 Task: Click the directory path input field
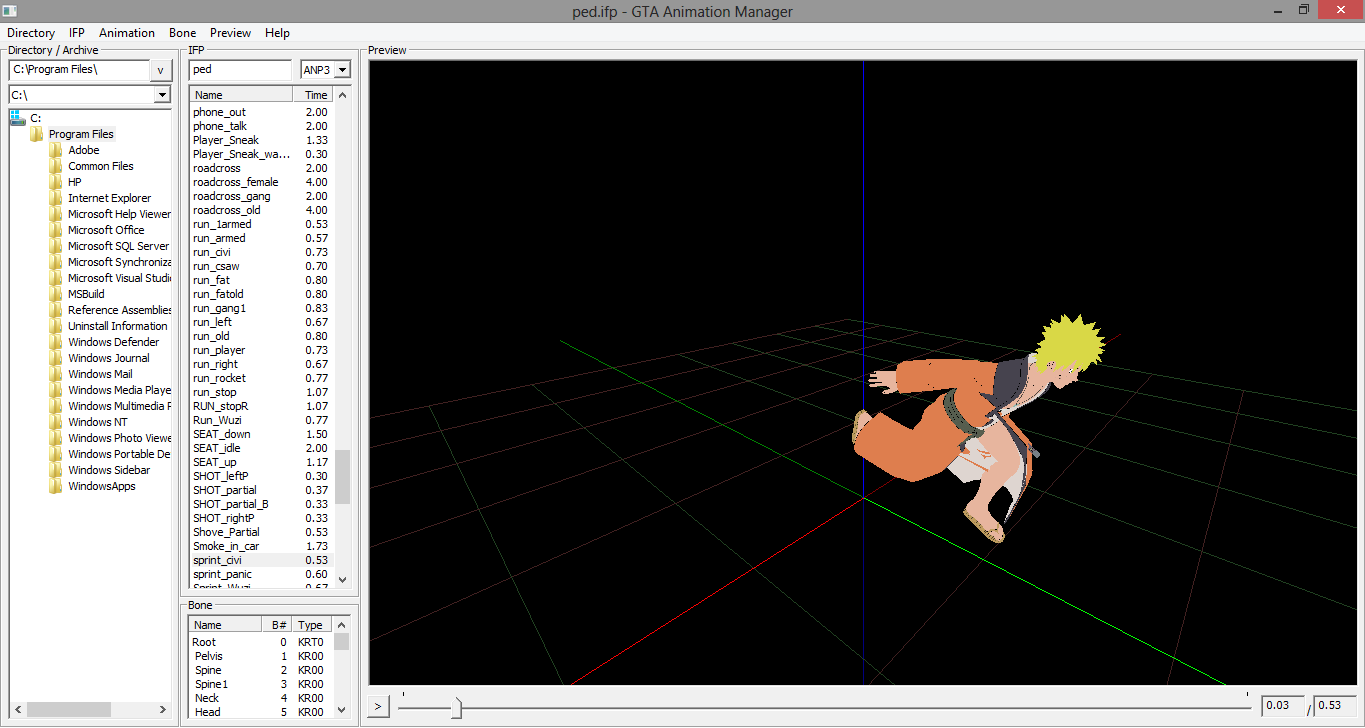coord(79,70)
